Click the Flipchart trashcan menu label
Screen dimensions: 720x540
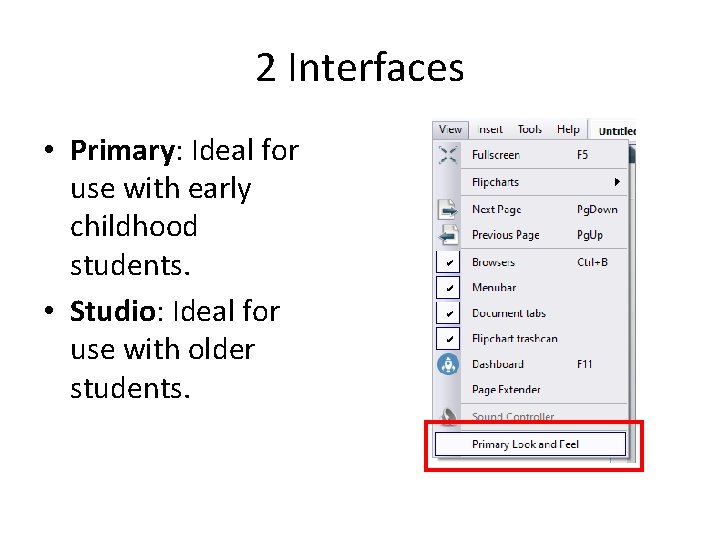coord(515,339)
